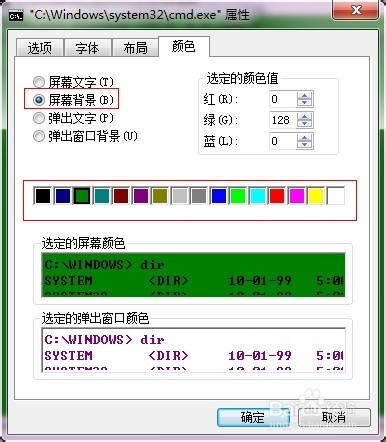The image size is (386, 442).
Task: Pick the bright green lime swatch
Action: [x=238, y=196]
